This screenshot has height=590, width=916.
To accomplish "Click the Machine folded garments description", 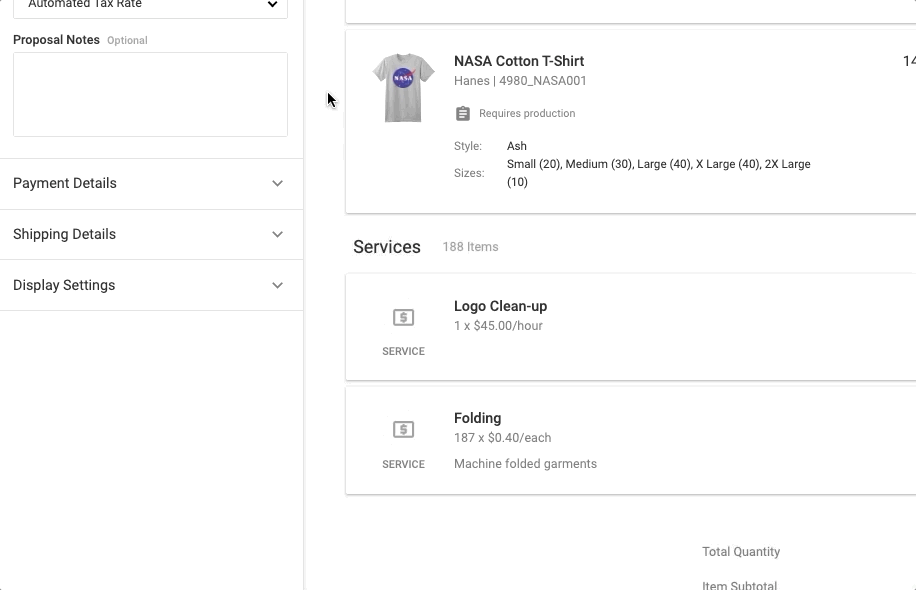I will click(525, 464).
